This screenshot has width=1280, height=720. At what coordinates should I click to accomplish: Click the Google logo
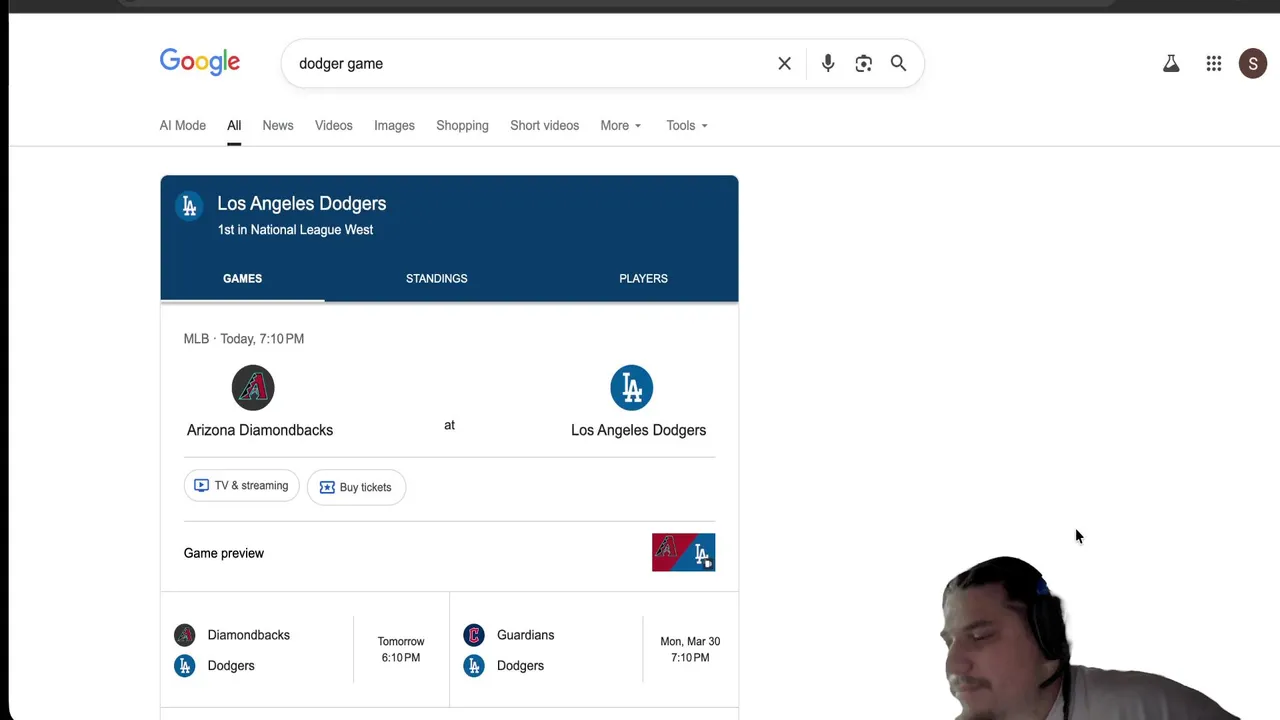point(200,62)
